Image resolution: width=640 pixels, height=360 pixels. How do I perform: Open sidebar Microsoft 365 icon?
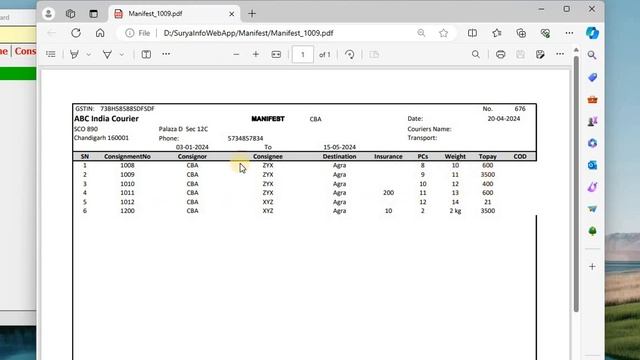point(592,143)
